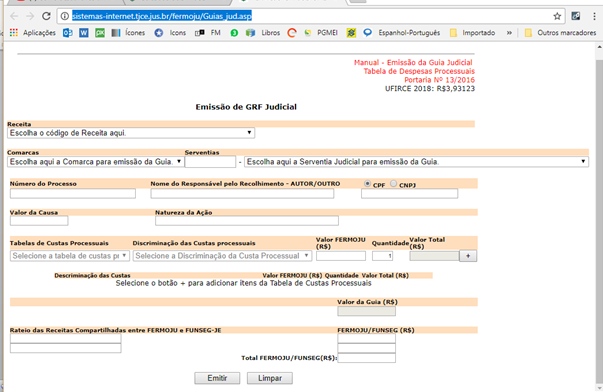Bookmark this page with the star icon
The width and height of the screenshot is (603, 392).
557,16
